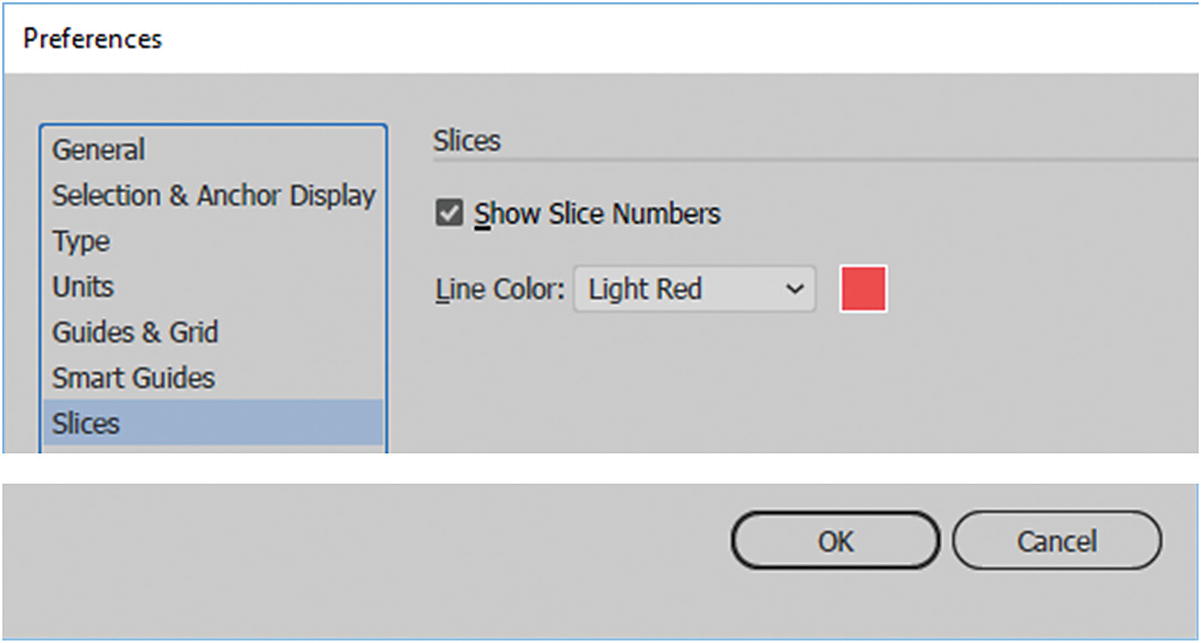The image size is (1201, 643).
Task: Go to Guides & Grid preferences
Action: (x=135, y=332)
